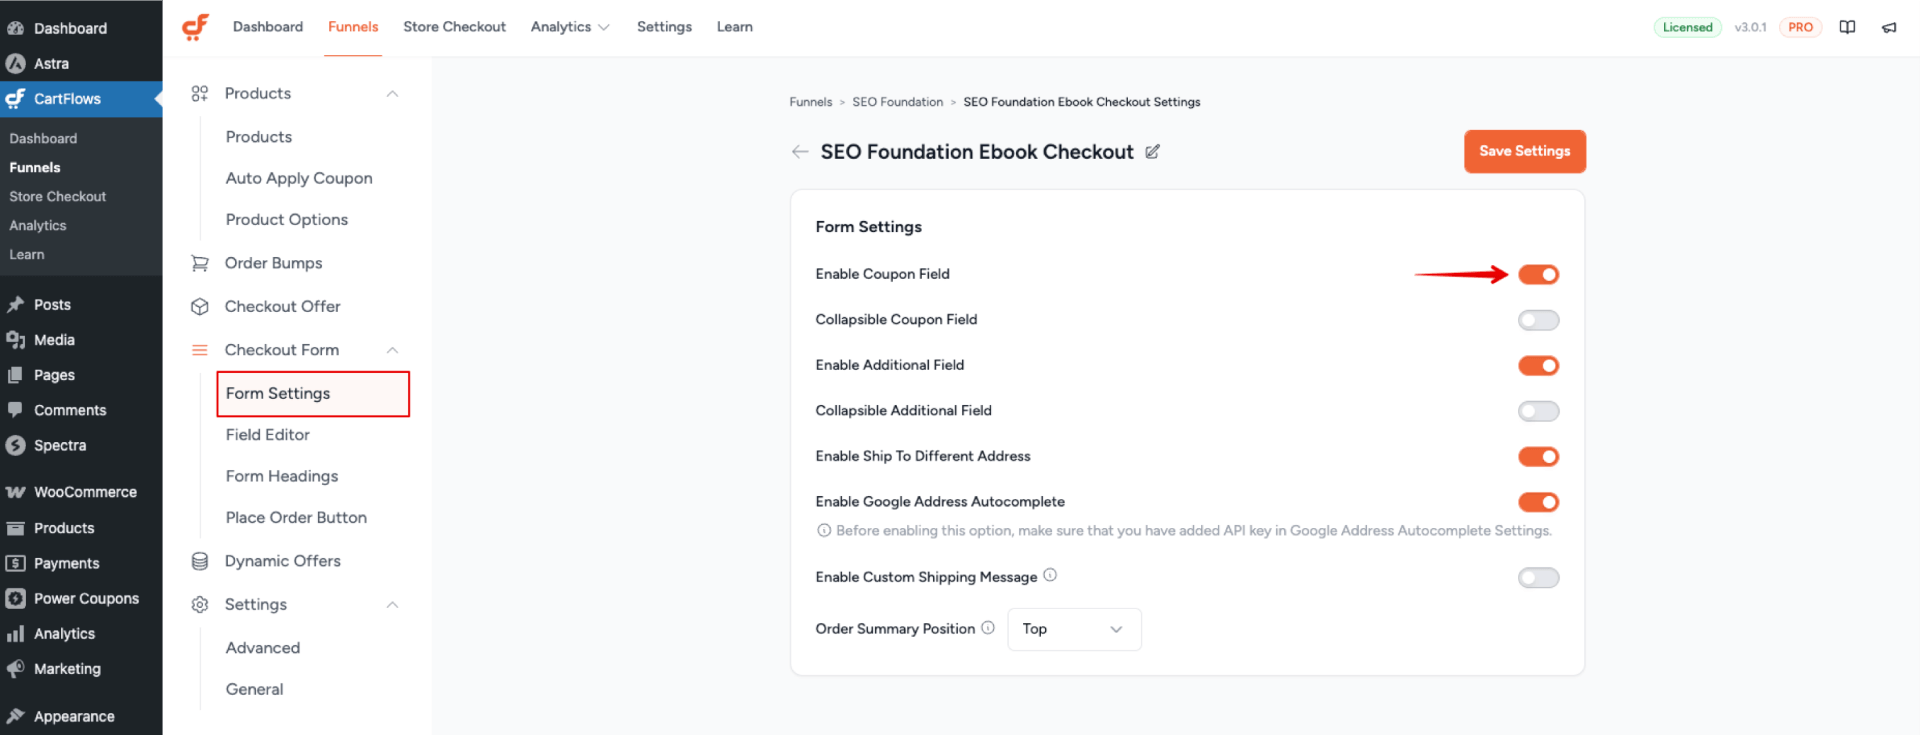This screenshot has width=1920, height=735.
Task: Click the Order Bumps cart icon
Action: click(x=200, y=263)
